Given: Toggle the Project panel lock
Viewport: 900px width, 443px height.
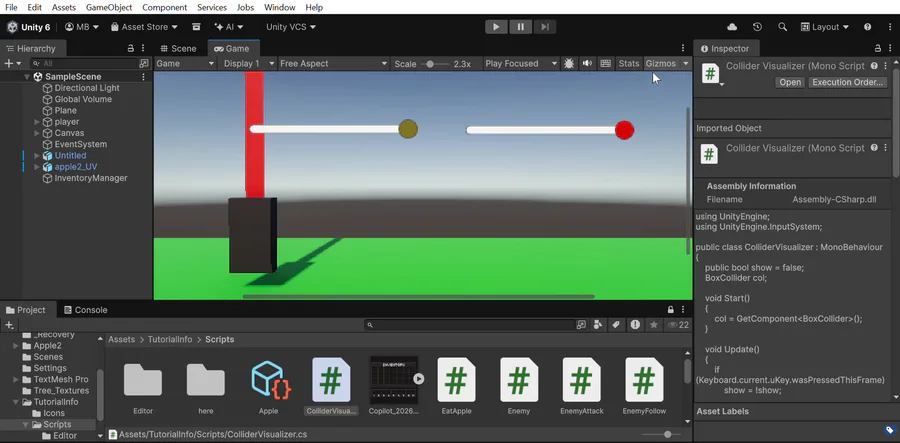Looking at the screenshot, I should [x=670, y=310].
